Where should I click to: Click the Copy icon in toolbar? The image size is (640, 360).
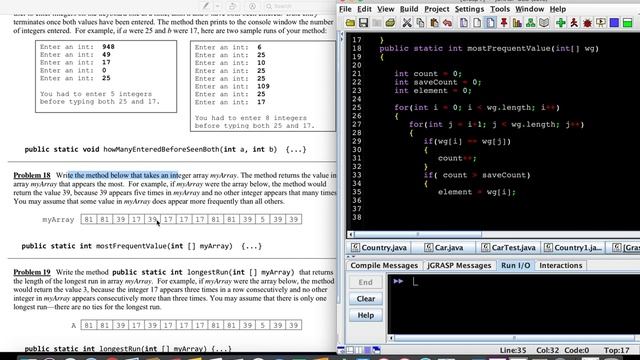click(420, 23)
